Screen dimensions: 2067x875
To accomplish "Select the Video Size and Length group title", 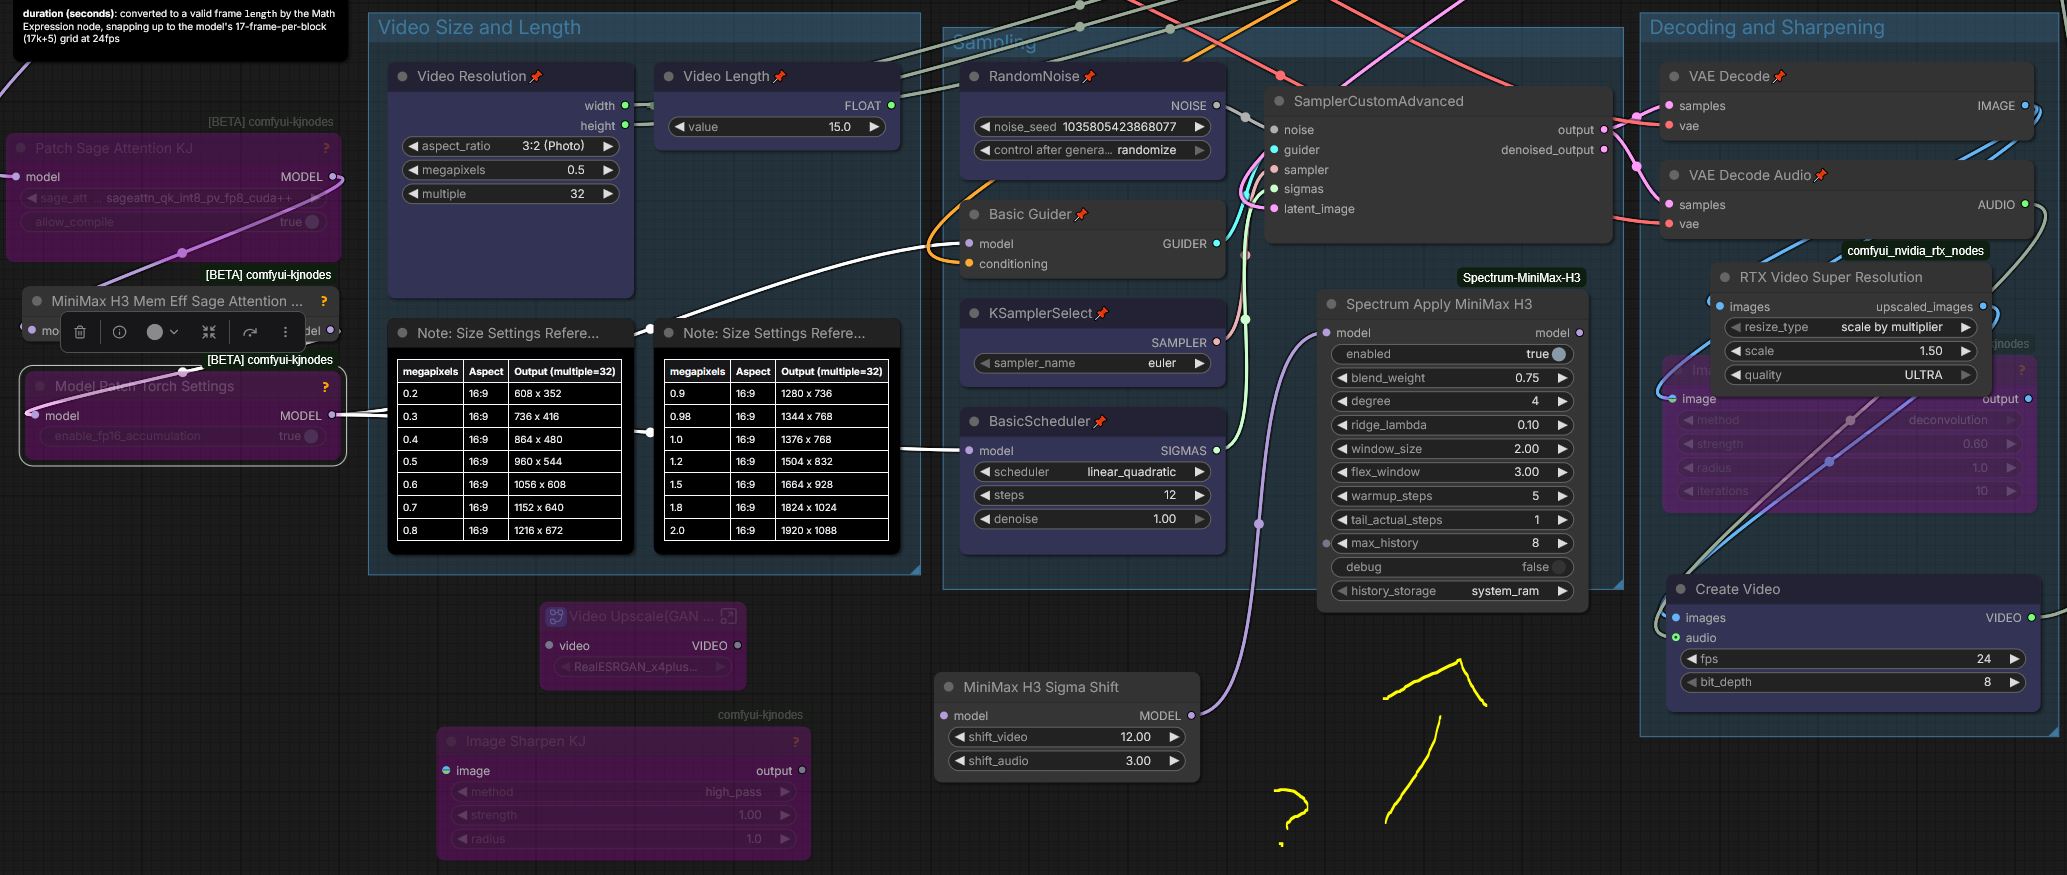I will coord(479,28).
